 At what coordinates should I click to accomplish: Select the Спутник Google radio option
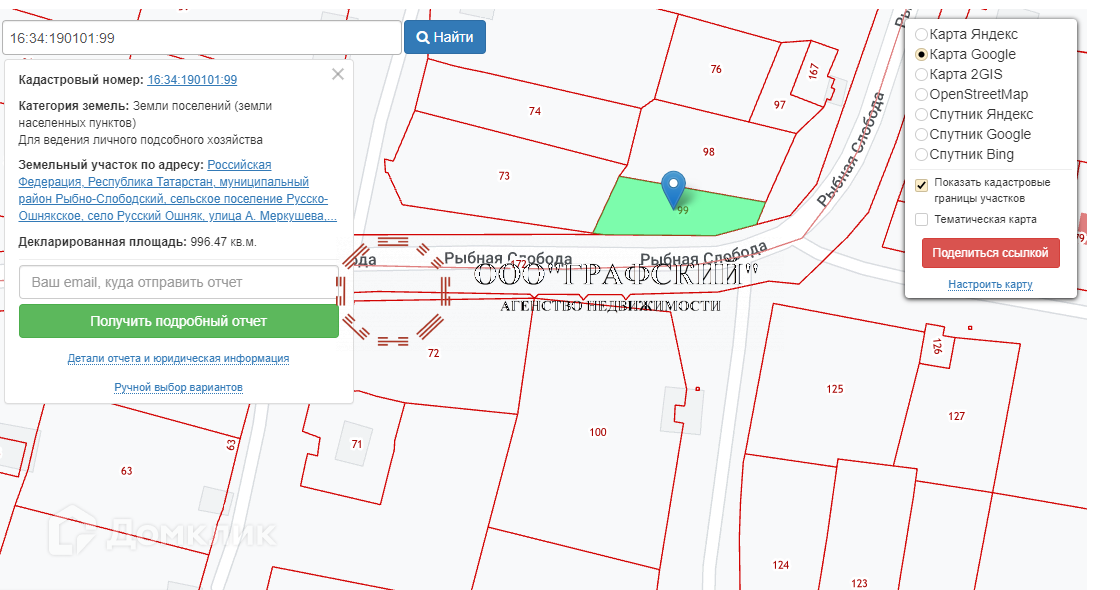coord(921,134)
